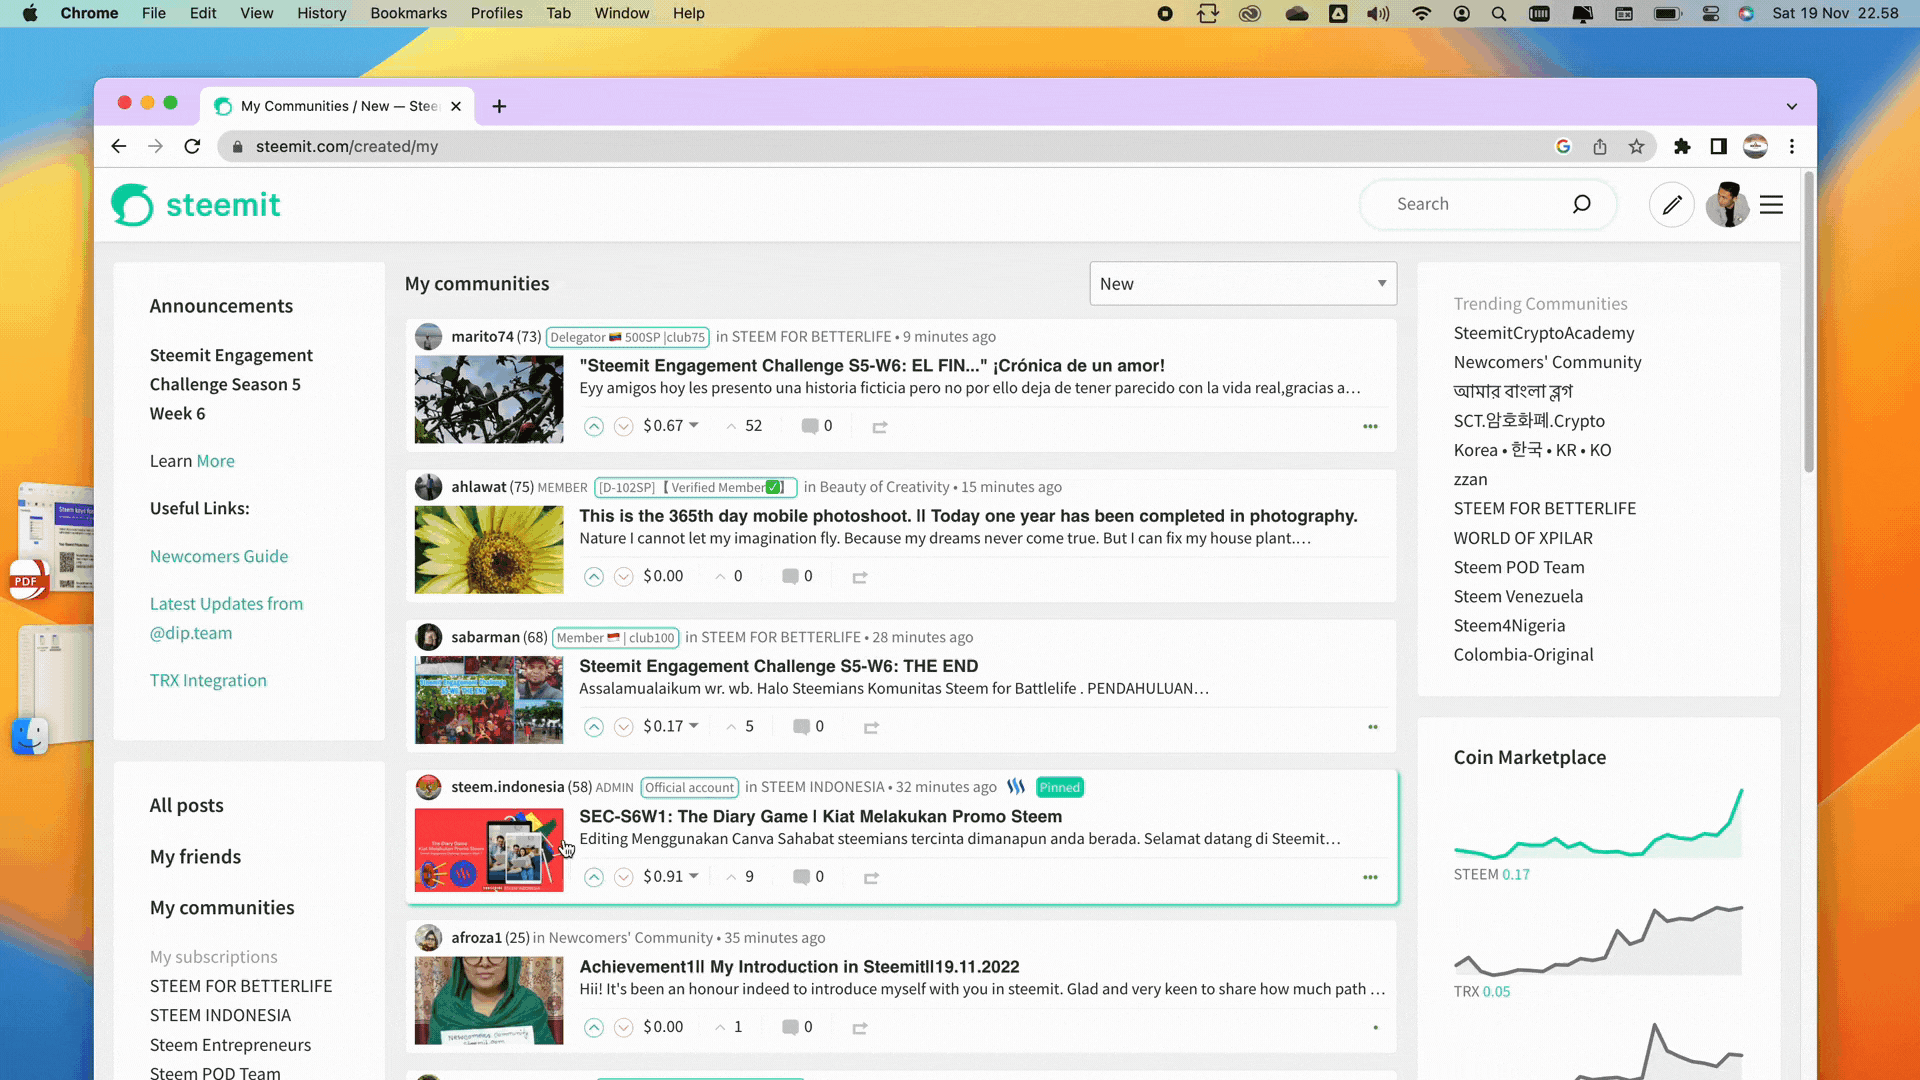Show voters for sabarman's 5 votes
Screen dimensions: 1920x1080
[x=740, y=727]
